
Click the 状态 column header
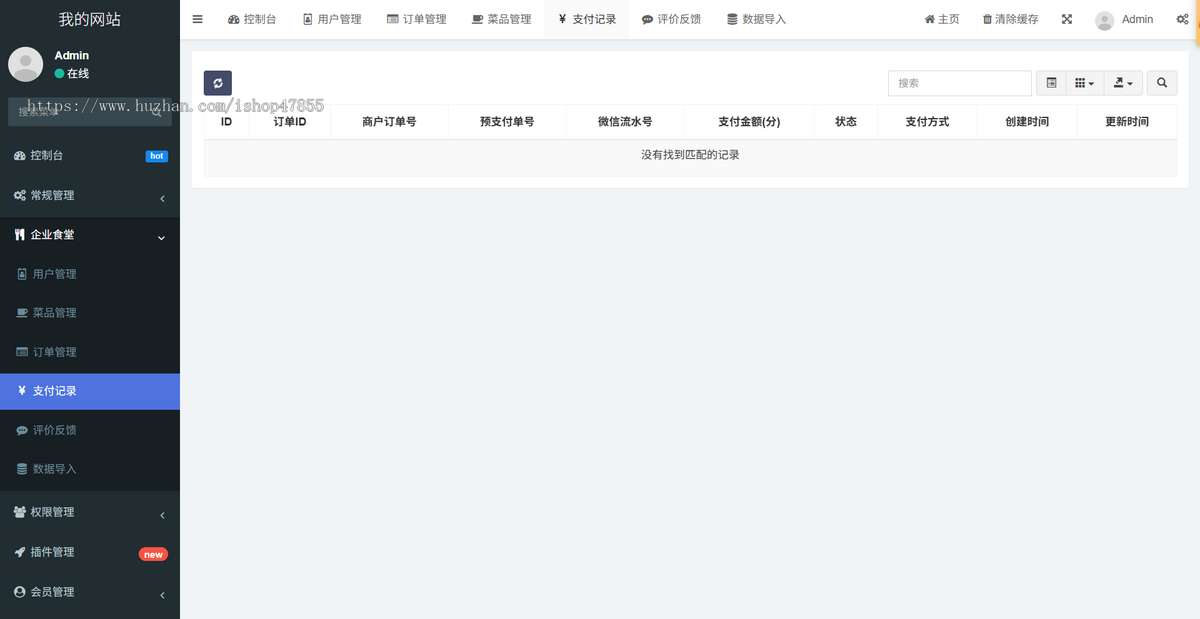pyautogui.click(x=846, y=122)
